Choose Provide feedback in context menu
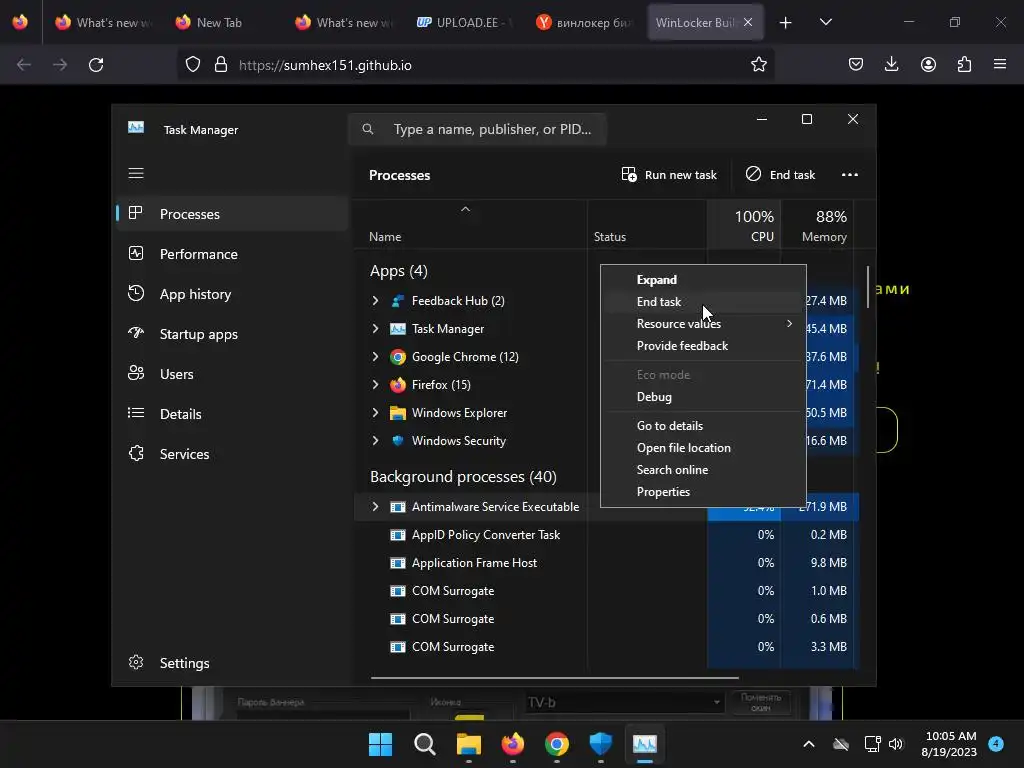This screenshot has width=1024, height=768. (703, 346)
